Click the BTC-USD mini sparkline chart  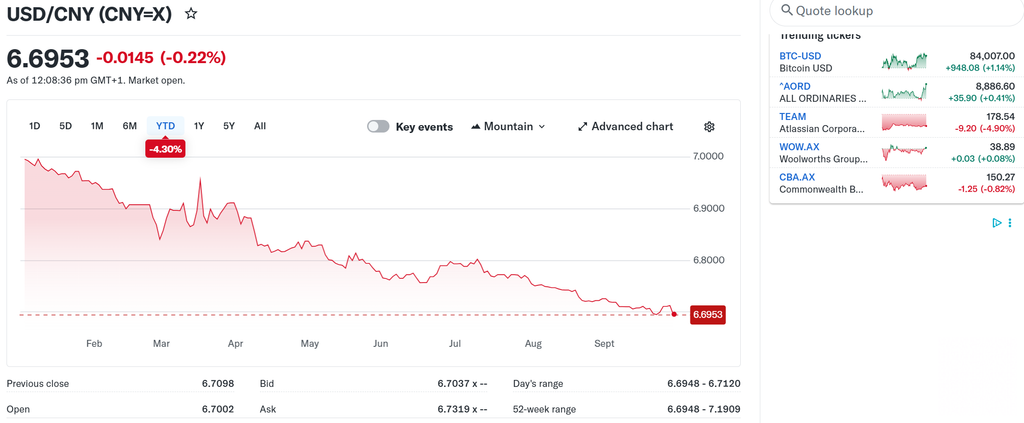click(904, 61)
